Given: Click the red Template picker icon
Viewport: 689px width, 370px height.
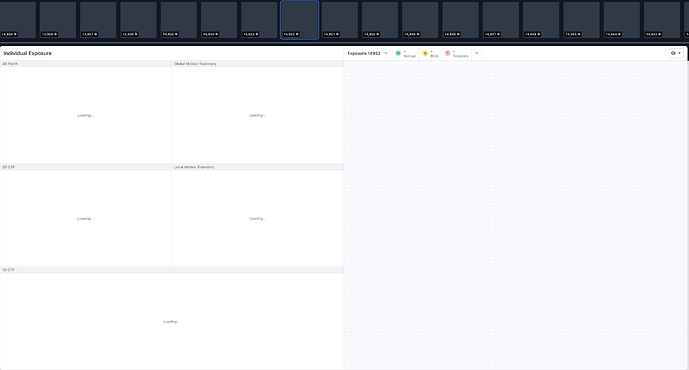Looking at the screenshot, I should 447,53.
